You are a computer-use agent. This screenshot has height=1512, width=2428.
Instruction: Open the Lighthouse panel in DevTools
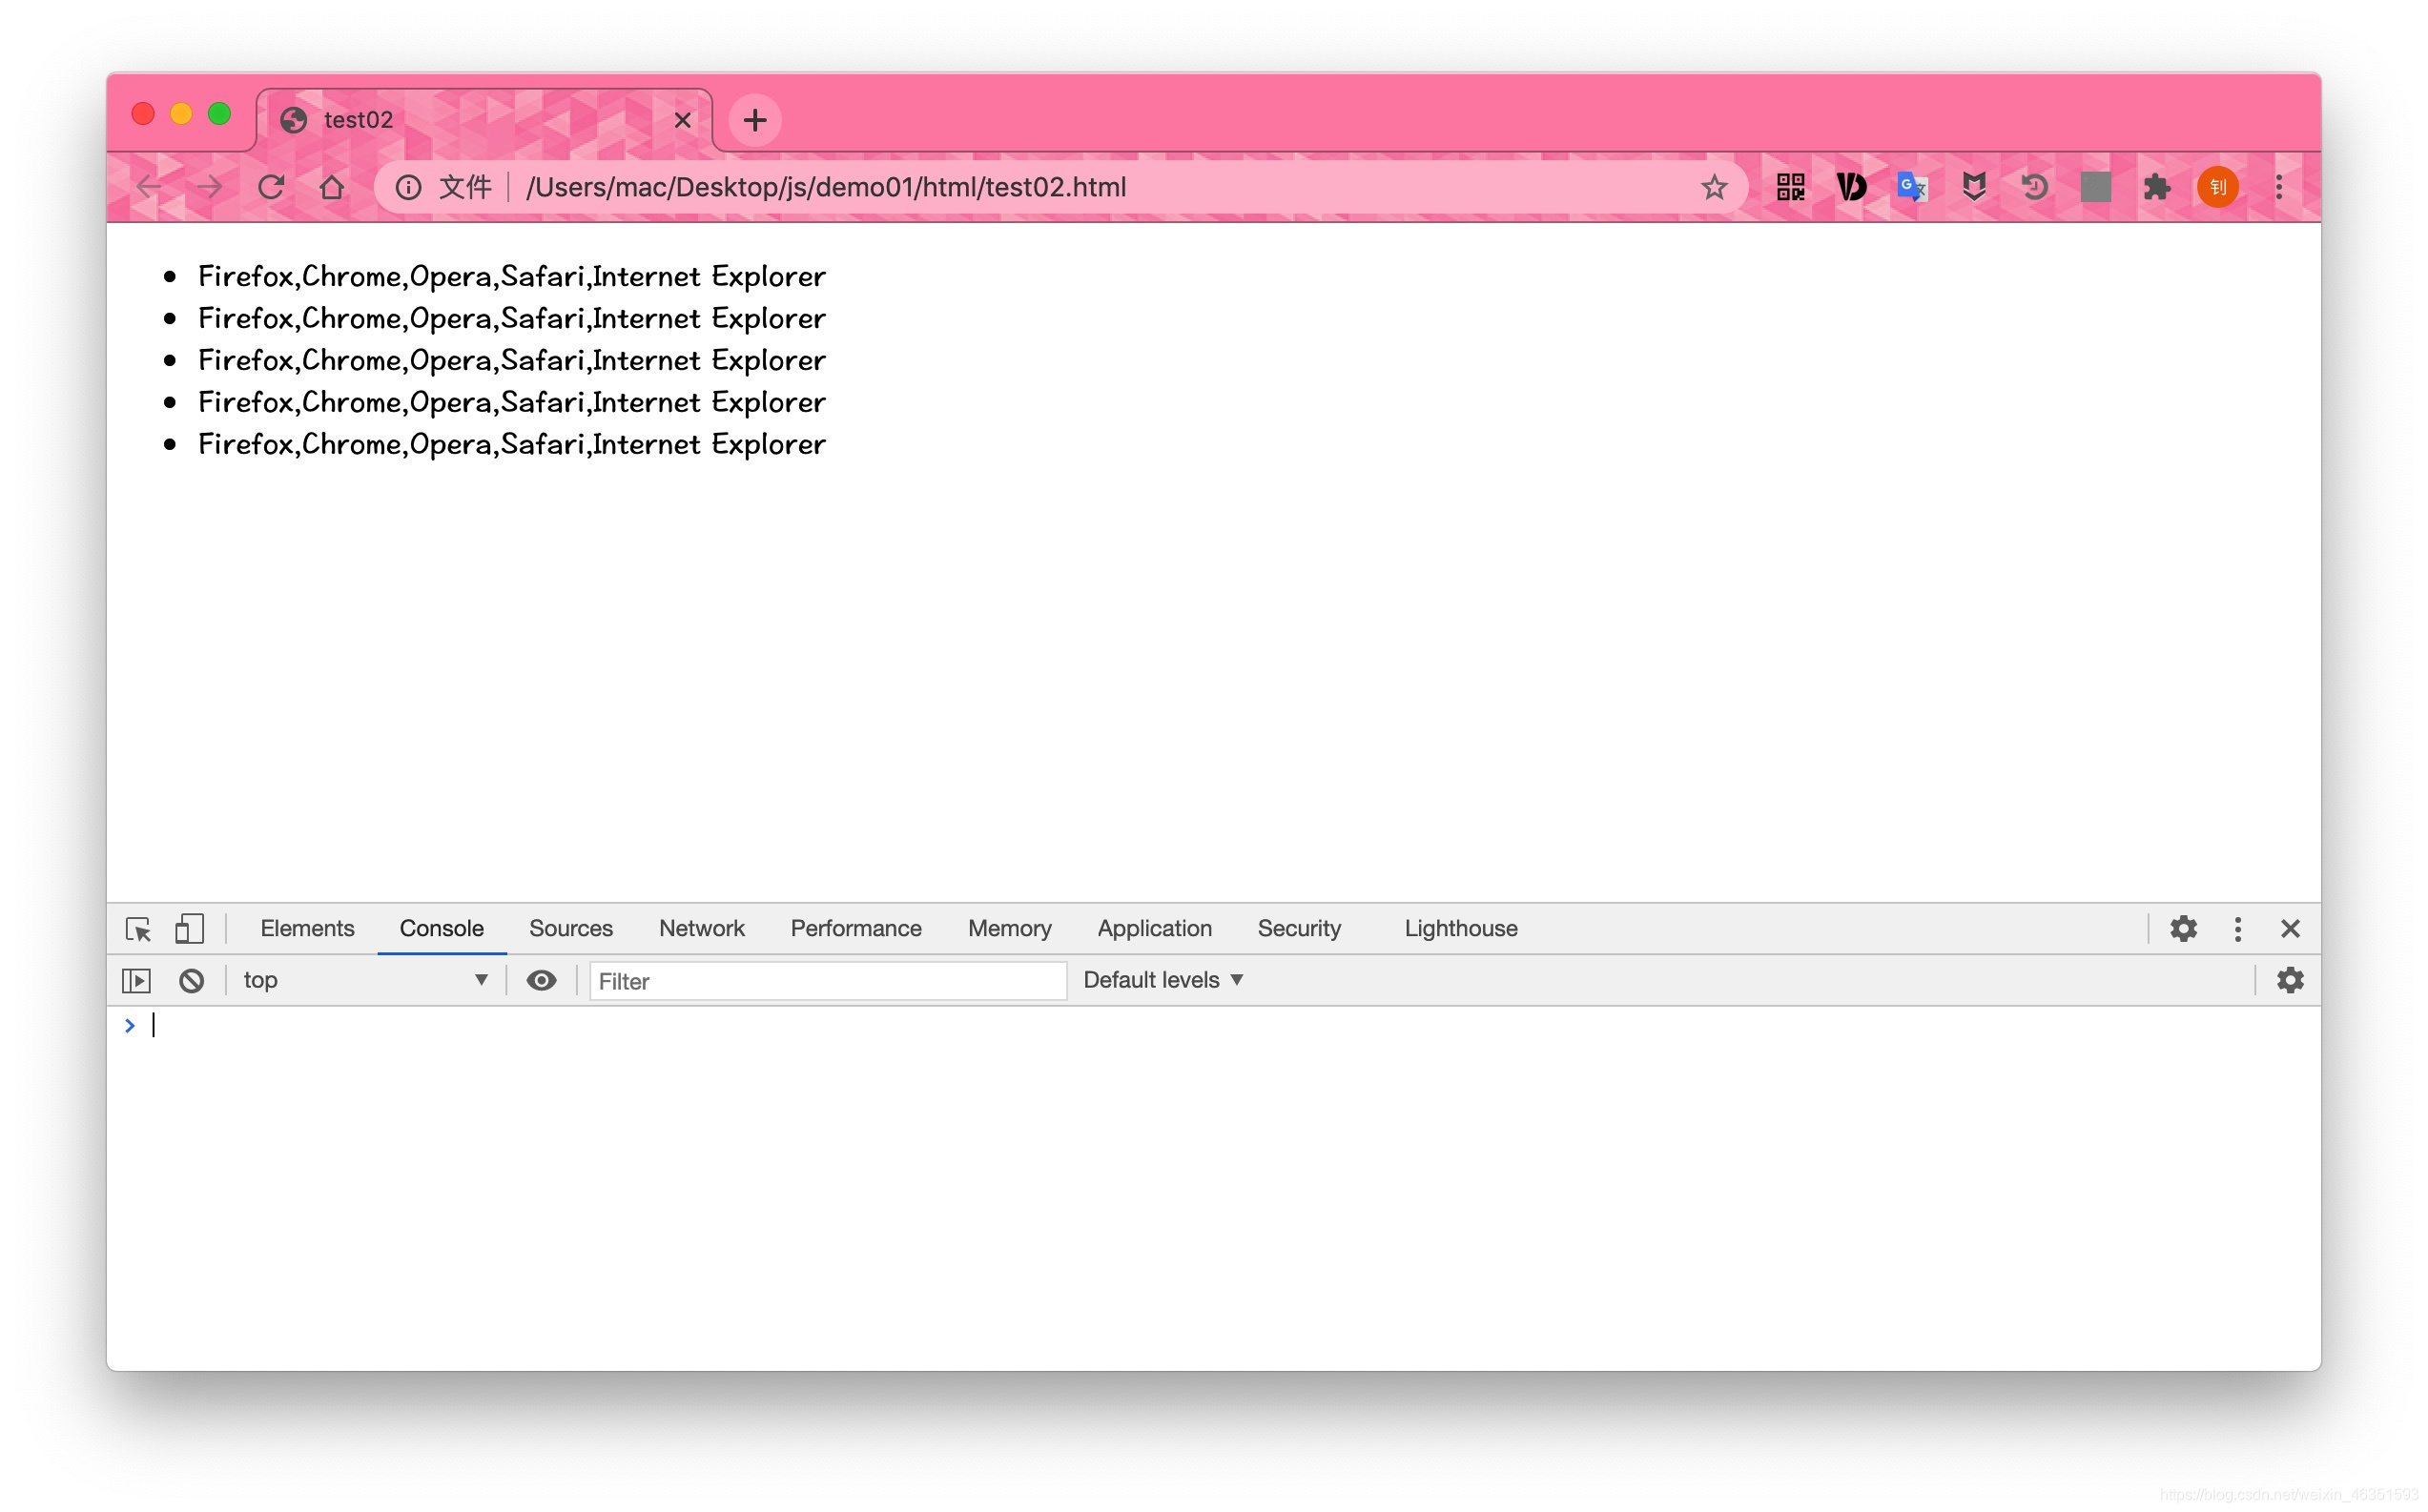pos(1460,927)
